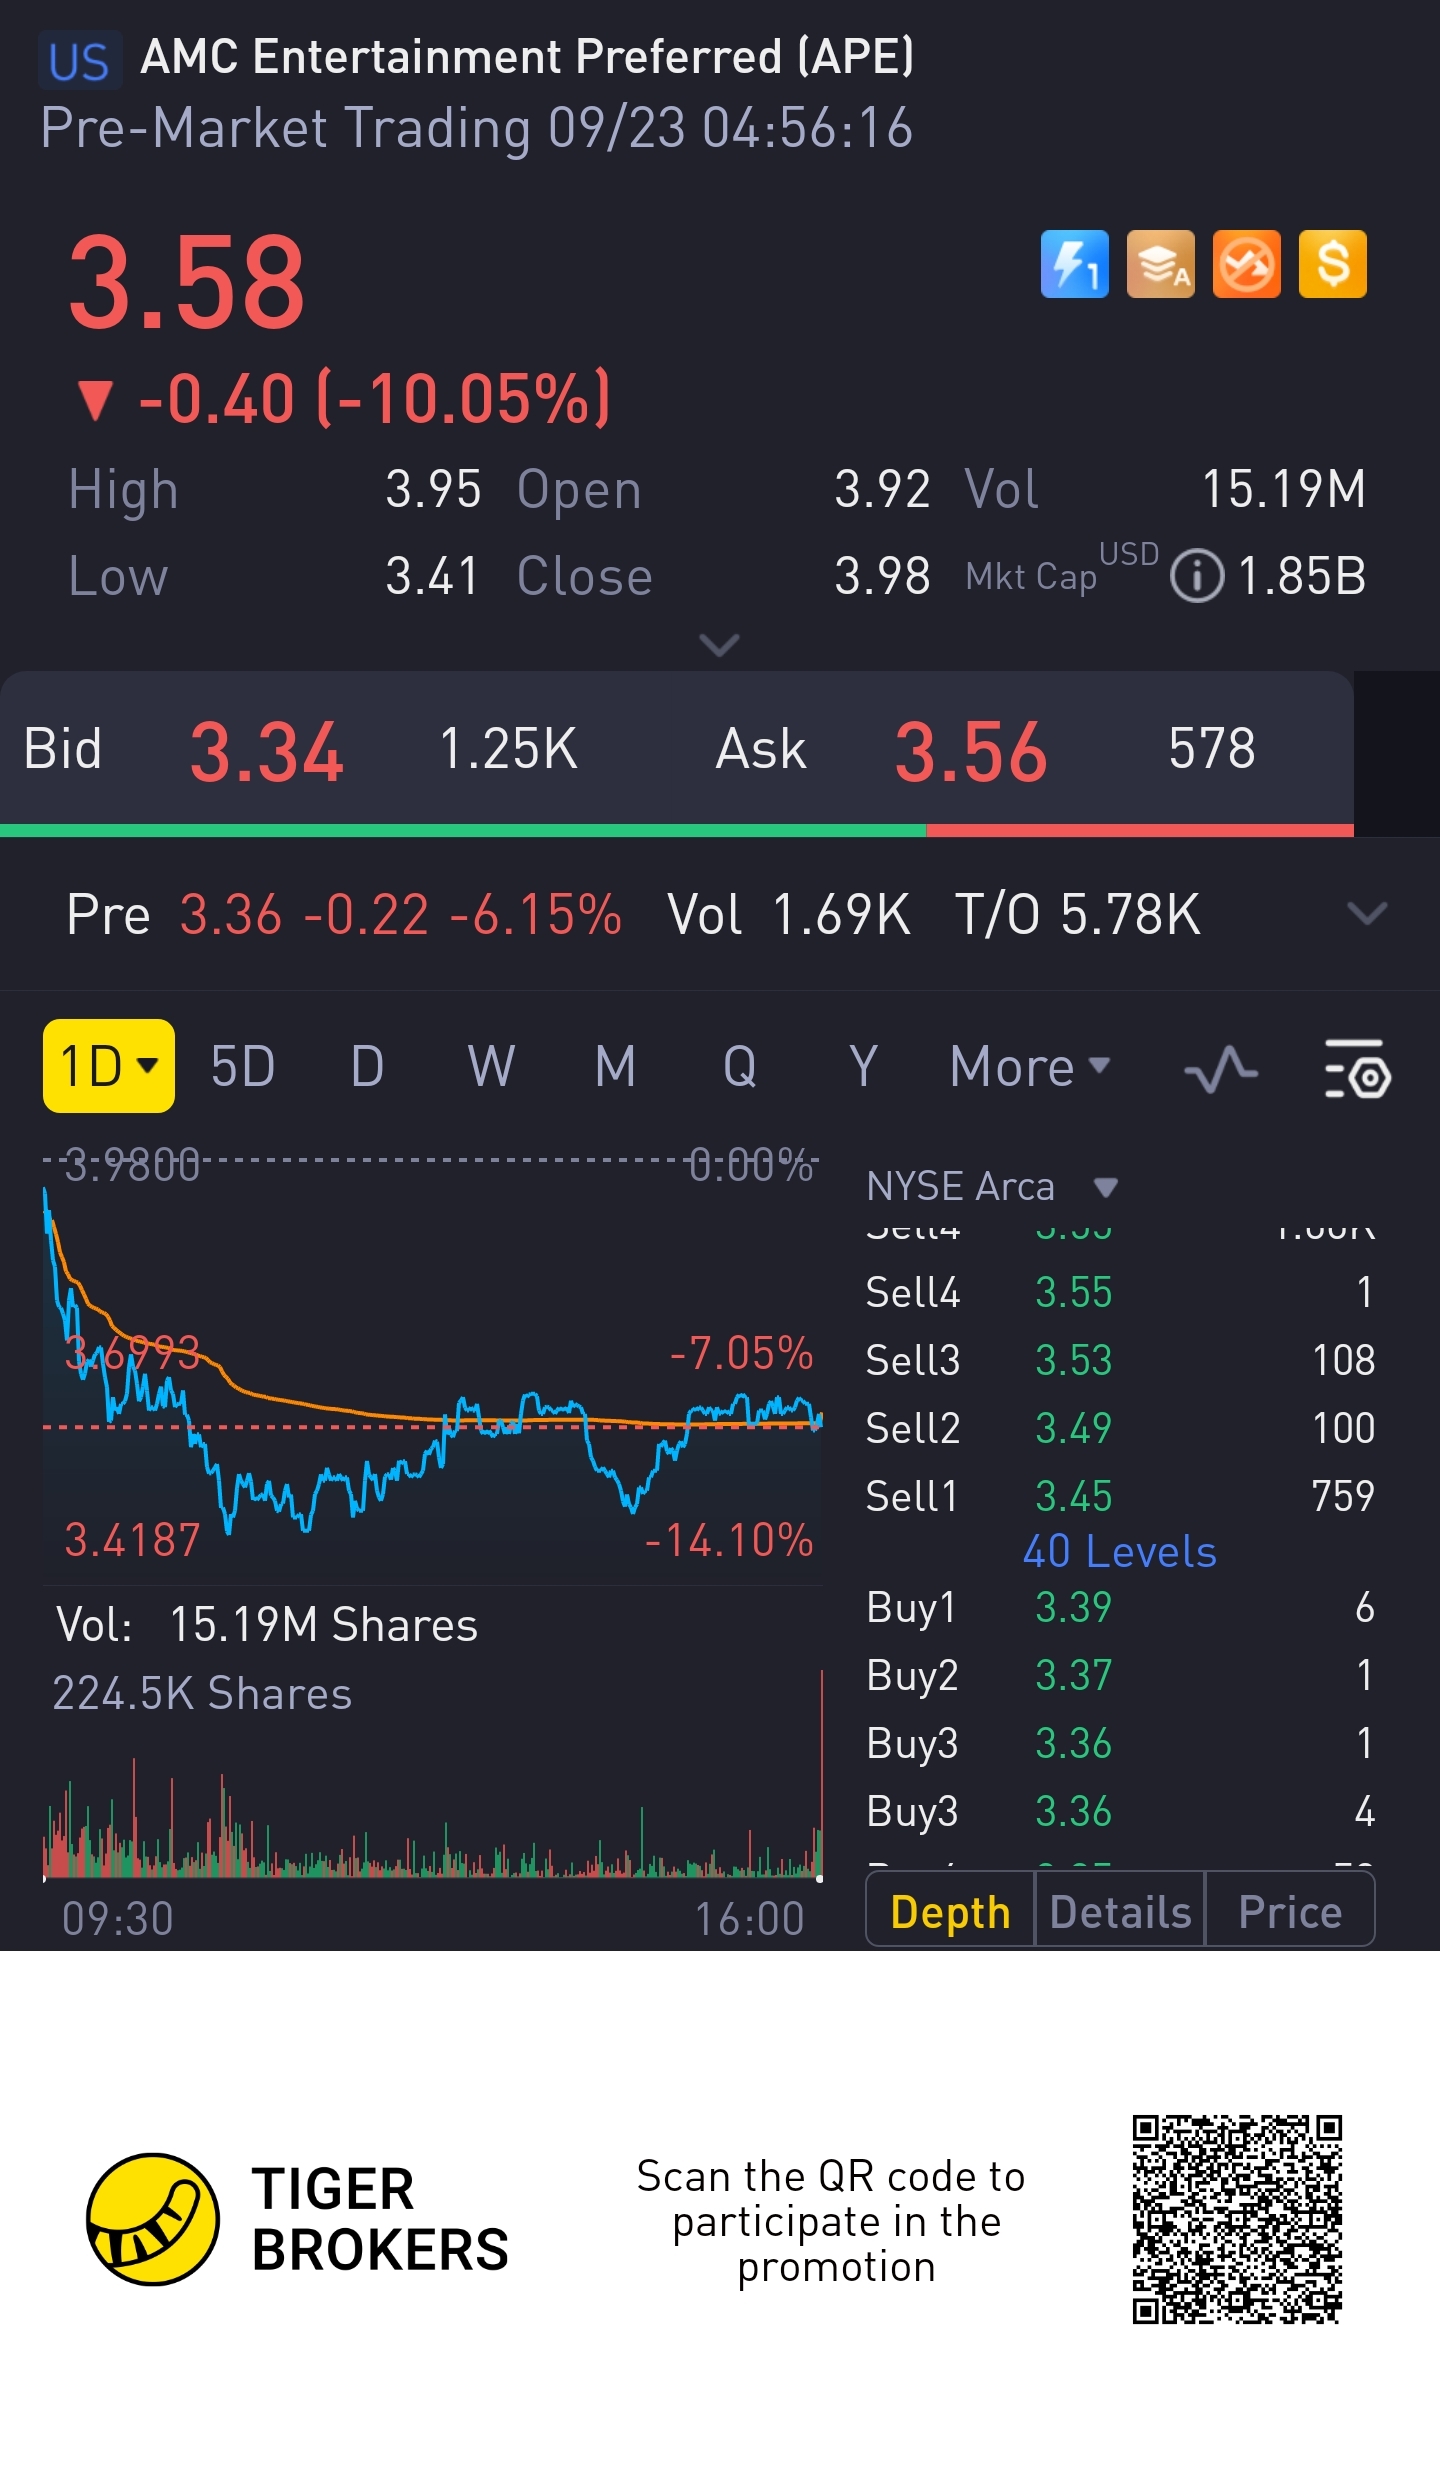Tap the Tiger Brokers logo
Viewport: 1440px width, 2489px height.
(x=153, y=2219)
